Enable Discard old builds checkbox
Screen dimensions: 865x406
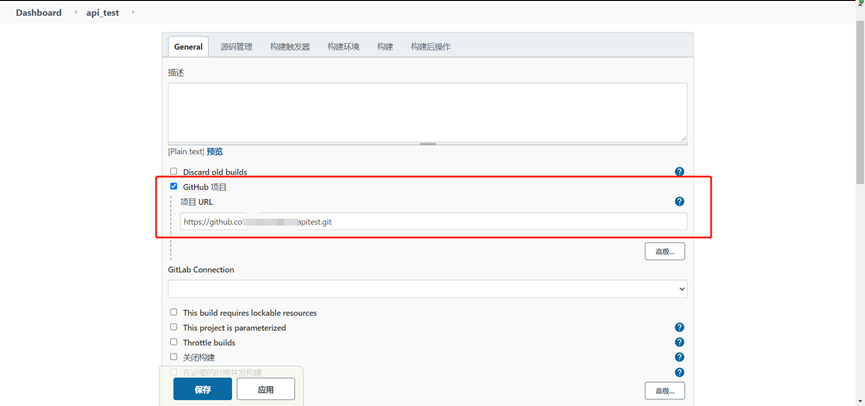click(x=174, y=172)
